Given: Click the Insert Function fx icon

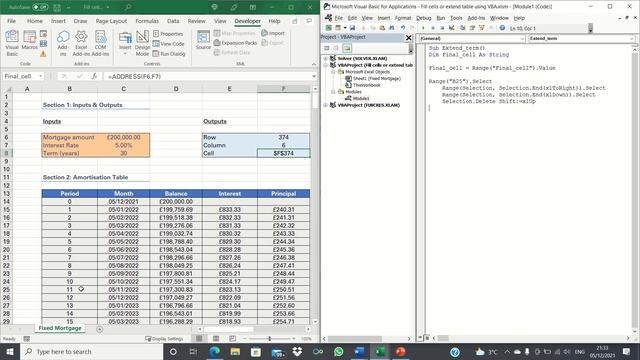Looking at the screenshot, I should click(x=94, y=76).
